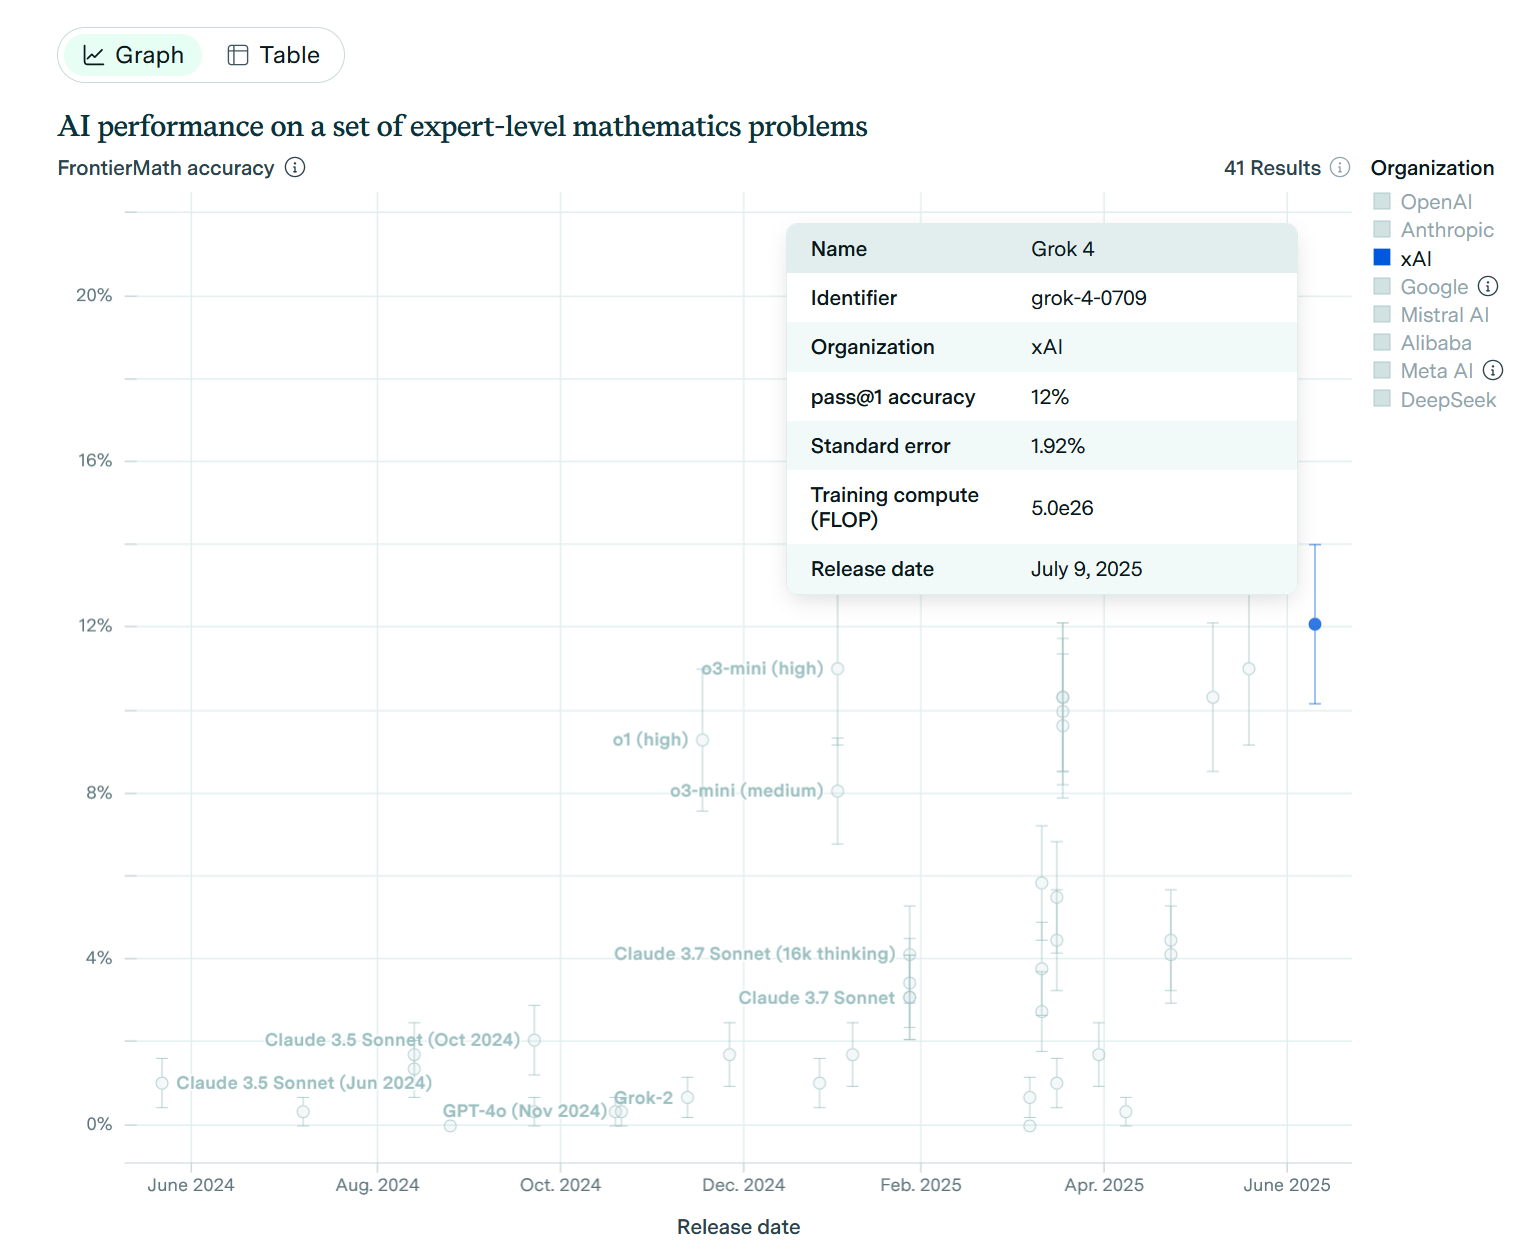The height and width of the screenshot is (1248, 1523).
Task: Select the Grok-2 data point
Action: [688, 1097]
